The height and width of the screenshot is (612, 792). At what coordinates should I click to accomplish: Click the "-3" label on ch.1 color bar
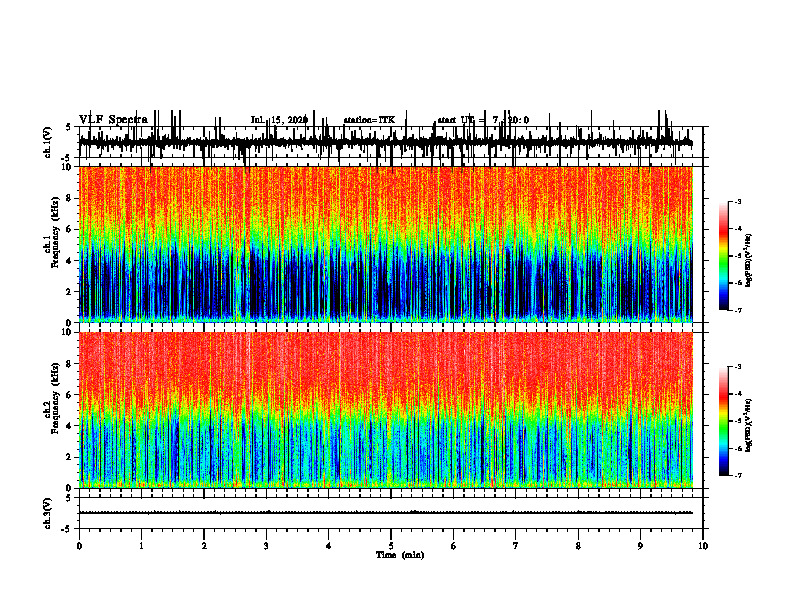point(737,201)
